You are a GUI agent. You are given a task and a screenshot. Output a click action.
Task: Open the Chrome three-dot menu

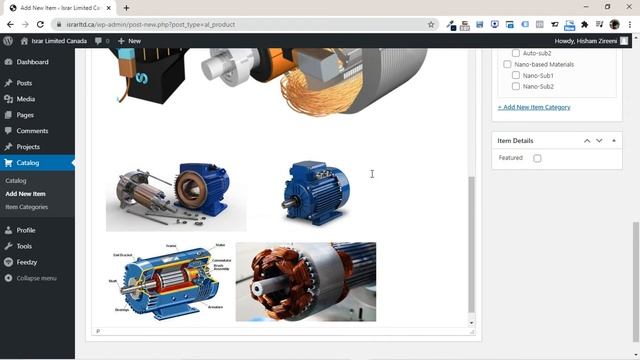point(630,24)
